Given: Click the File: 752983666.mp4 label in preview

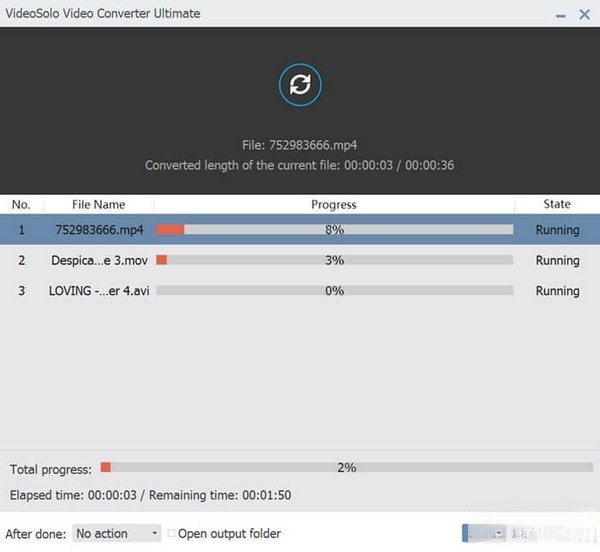Looking at the screenshot, I should pos(300,145).
